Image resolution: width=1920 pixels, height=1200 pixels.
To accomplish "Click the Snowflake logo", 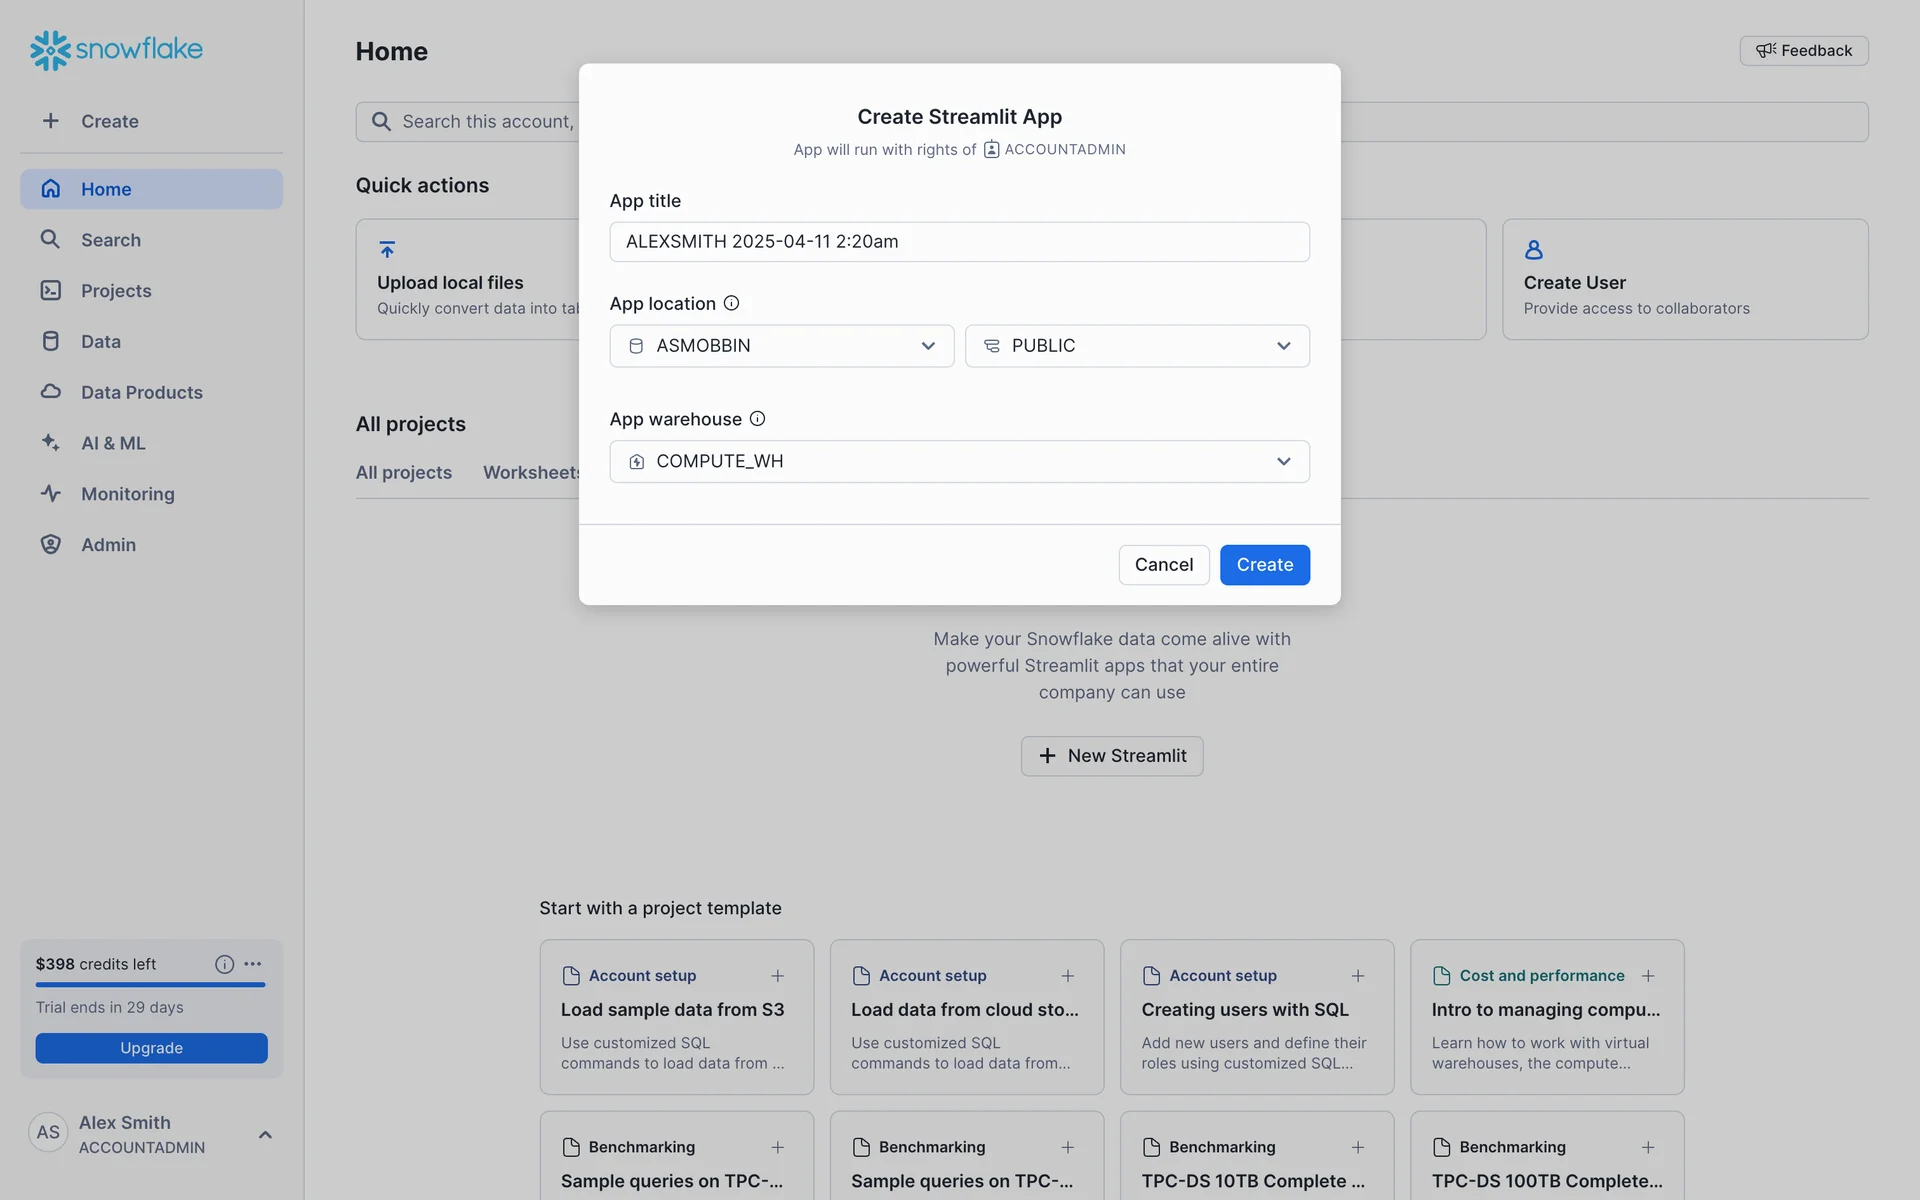I will click(116, 49).
